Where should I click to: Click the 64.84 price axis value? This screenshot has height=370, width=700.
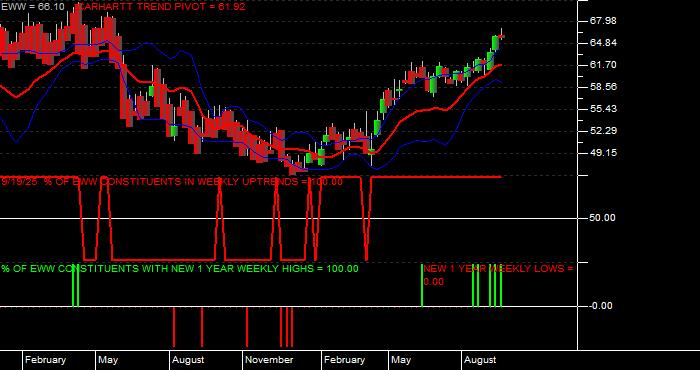tap(603, 43)
